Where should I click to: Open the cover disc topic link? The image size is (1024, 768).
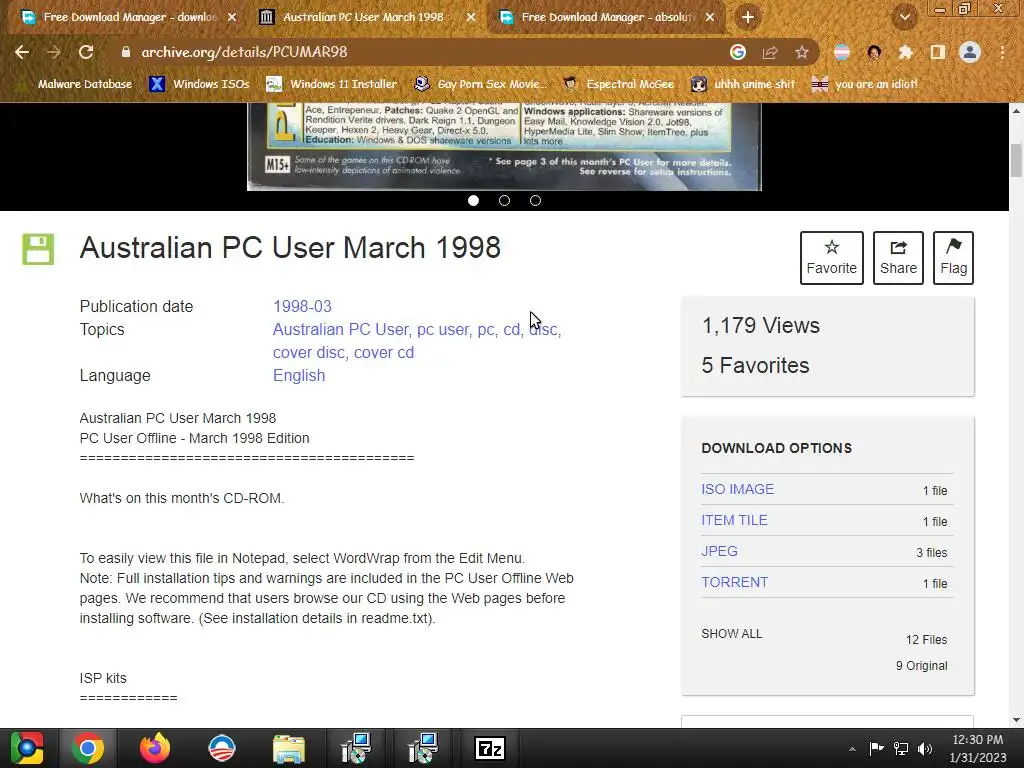(308, 353)
